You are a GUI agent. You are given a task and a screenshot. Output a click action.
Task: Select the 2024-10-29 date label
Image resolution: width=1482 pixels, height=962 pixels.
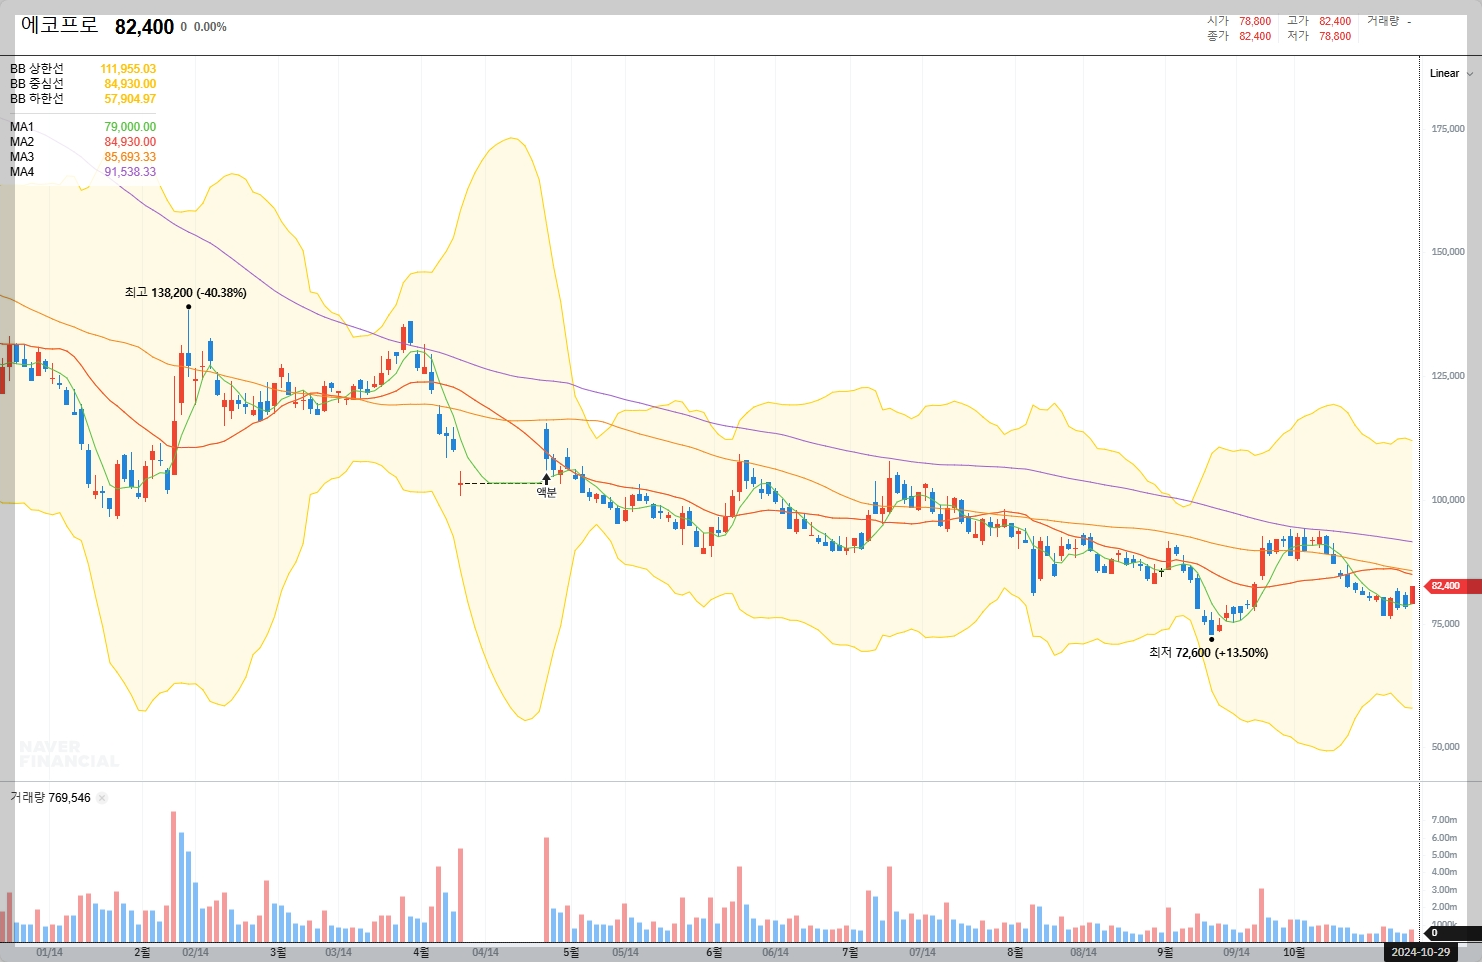point(1420,952)
